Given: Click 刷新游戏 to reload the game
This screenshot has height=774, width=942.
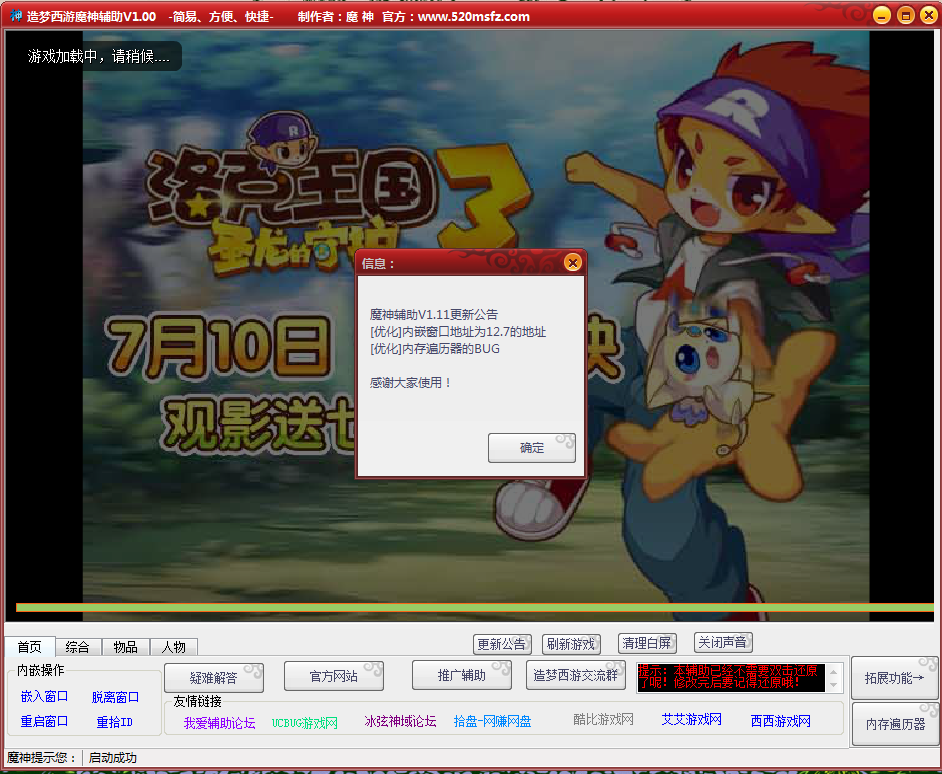Looking at the screenshot, I should point(571,644).
